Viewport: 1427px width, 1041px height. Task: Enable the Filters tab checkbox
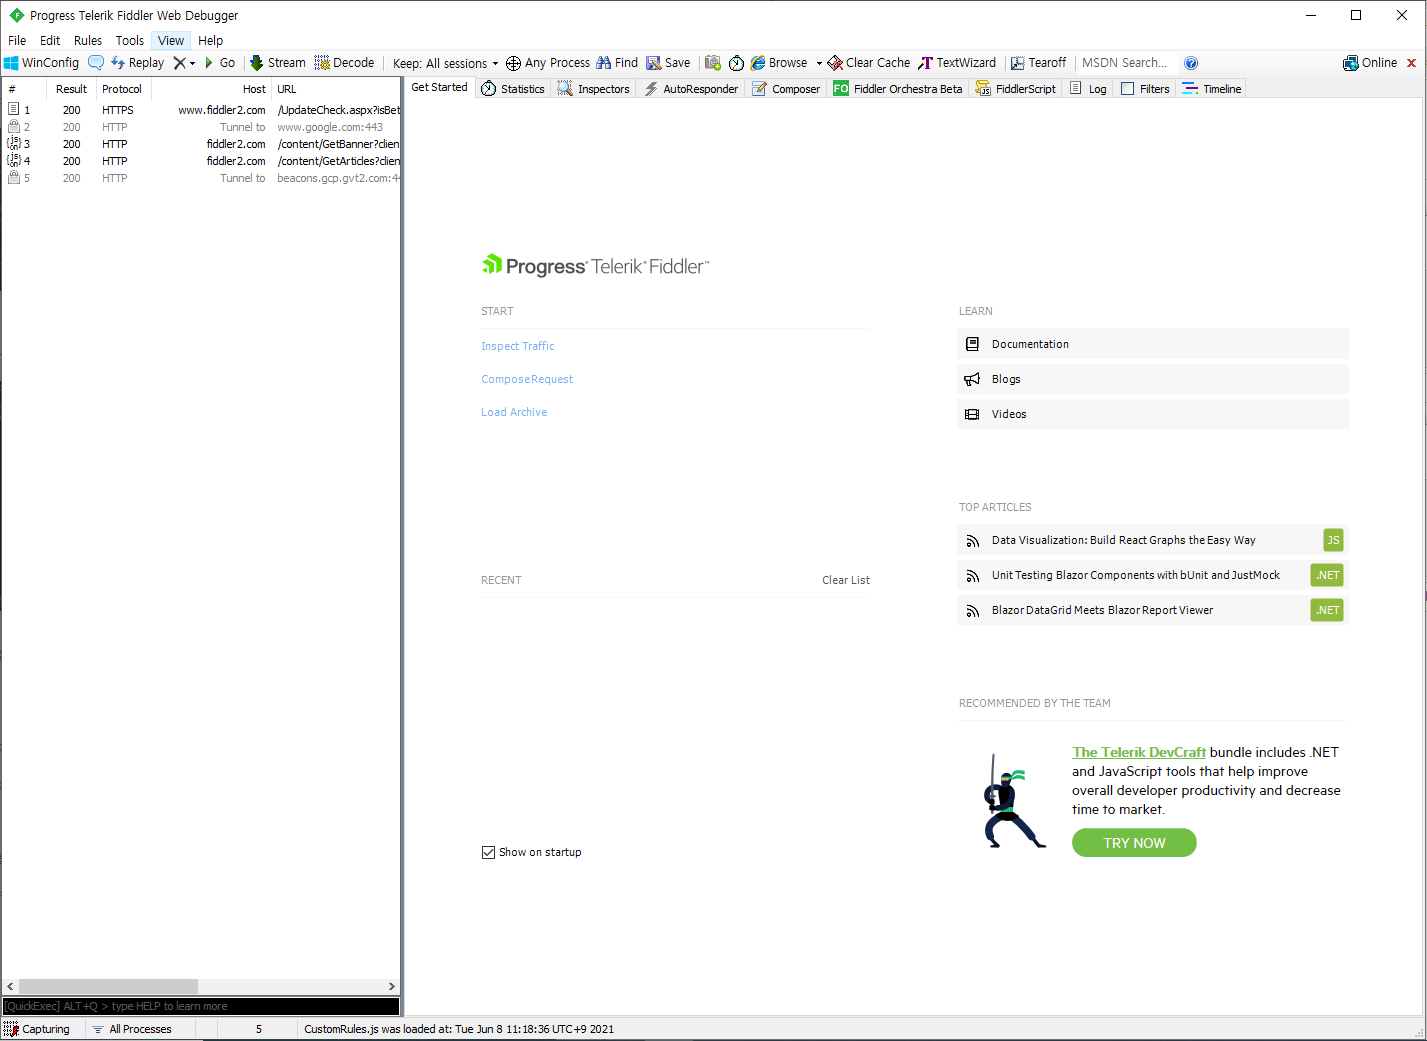1128,89
